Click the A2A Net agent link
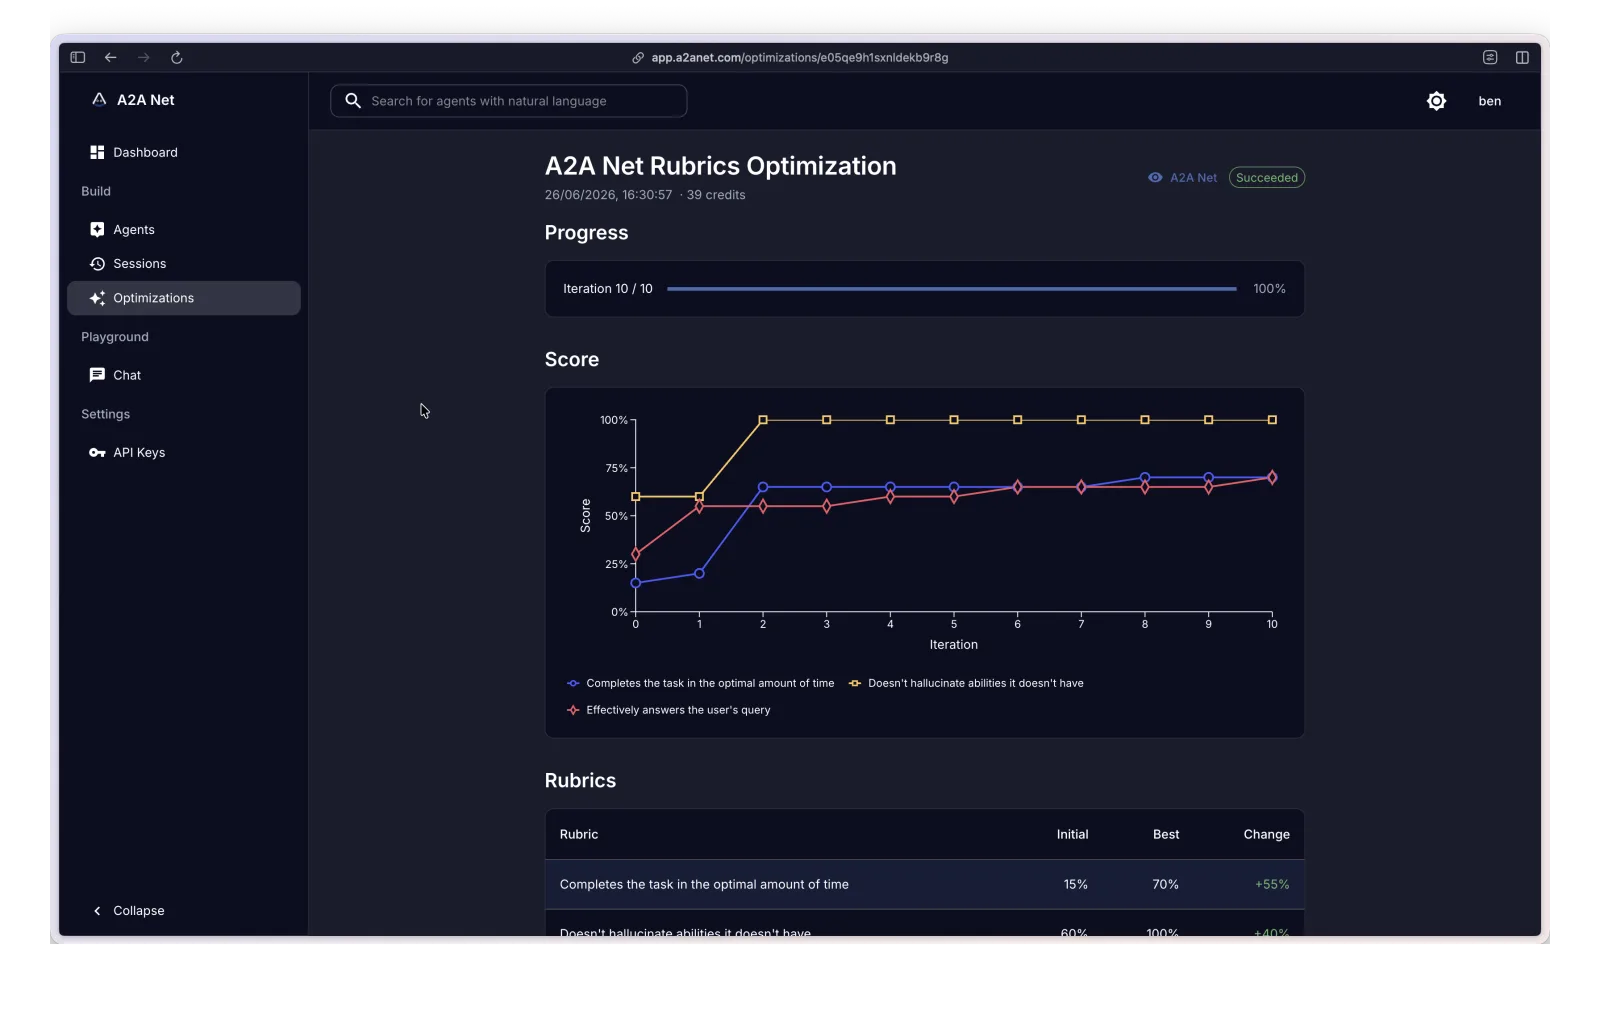This screenshot has width=1600, height=1011. pos(1193,178)
